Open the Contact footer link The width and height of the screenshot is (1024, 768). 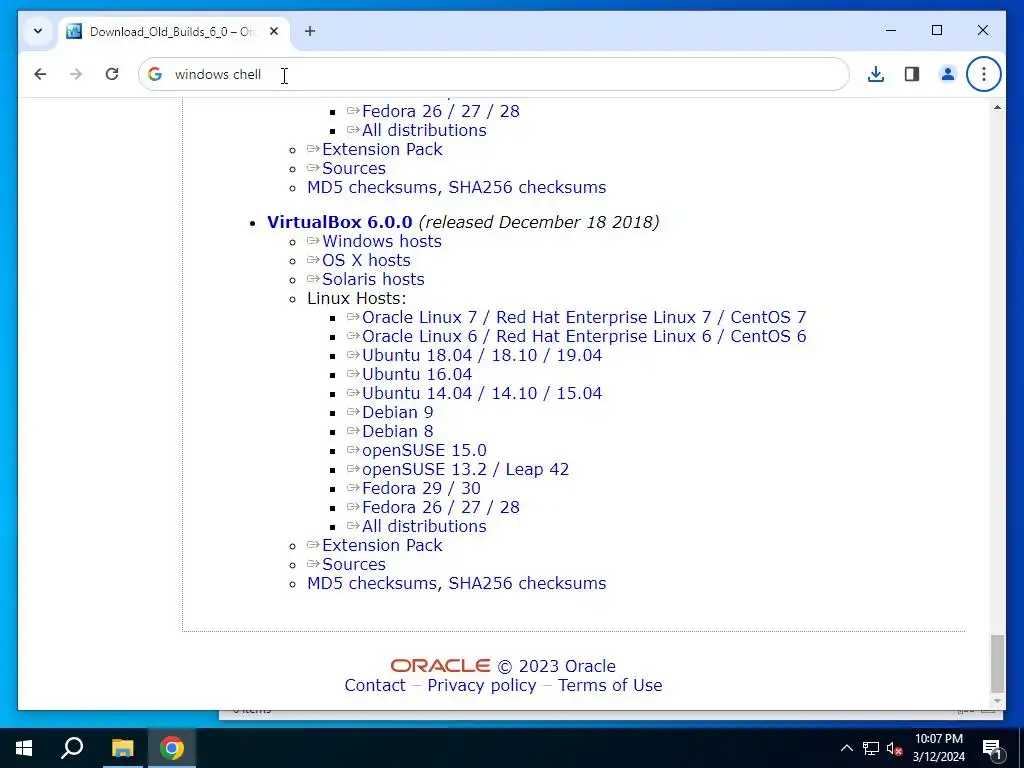tap(375, 685)
